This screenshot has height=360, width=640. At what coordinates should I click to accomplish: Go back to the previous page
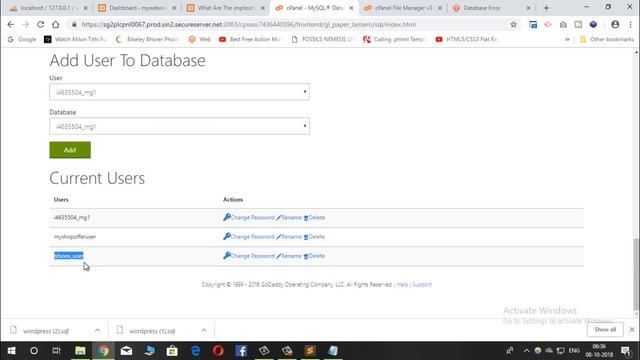click(x=11, y=24)
